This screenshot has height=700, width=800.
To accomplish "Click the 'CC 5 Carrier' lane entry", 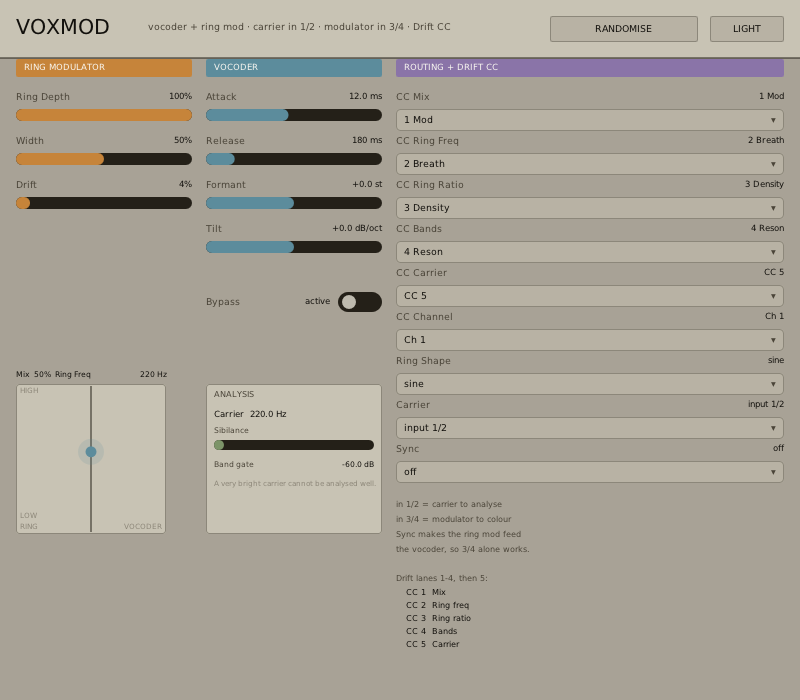I will point(432,644).
